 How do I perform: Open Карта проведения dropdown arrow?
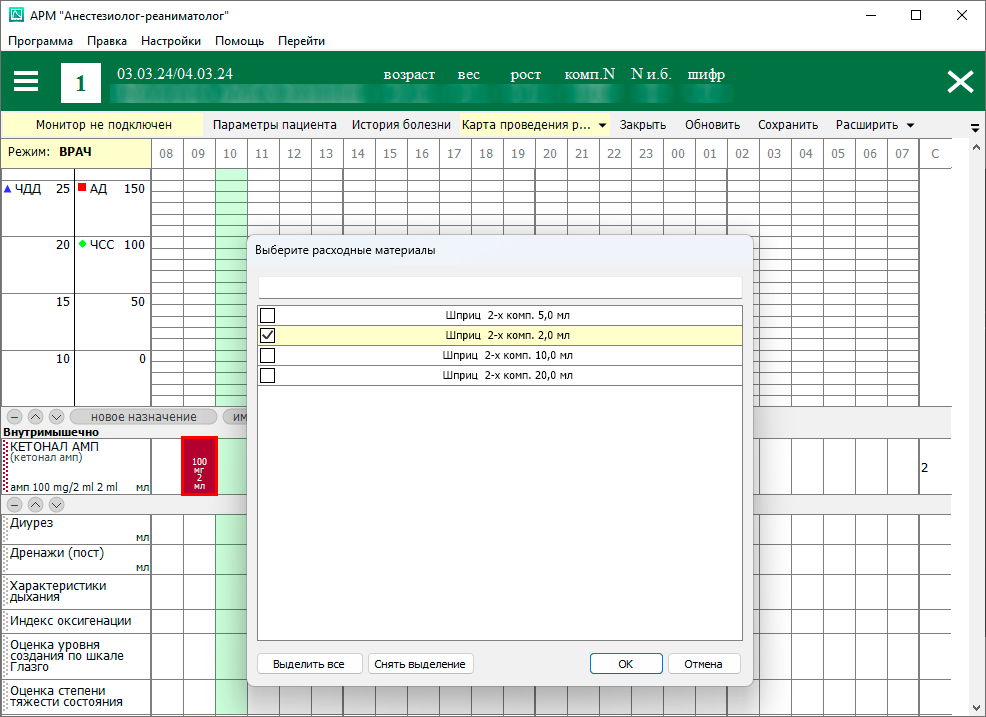click(x=602, y=125)
